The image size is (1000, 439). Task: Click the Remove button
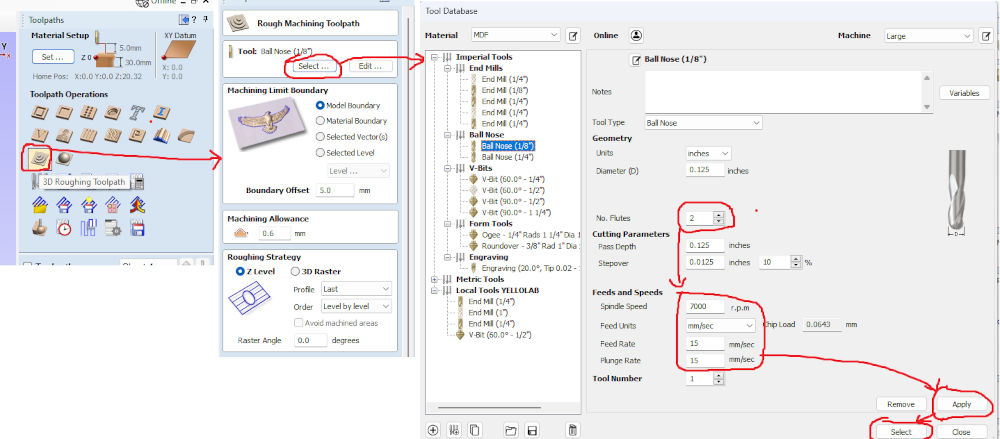point(901,405)
